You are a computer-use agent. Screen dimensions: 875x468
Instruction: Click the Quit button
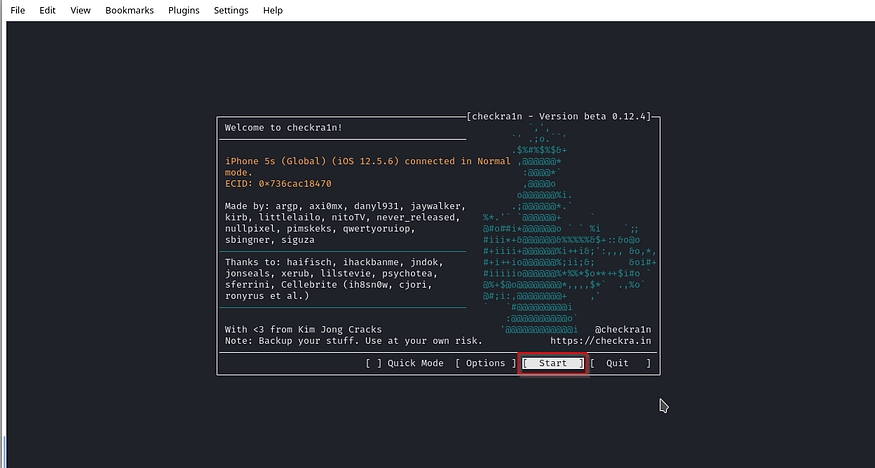coord(620,363)
